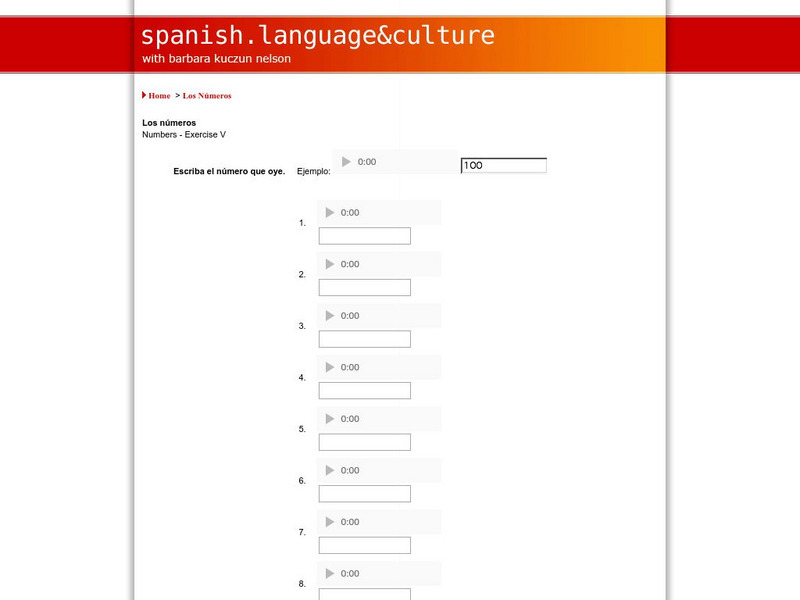Image resolution: width=800 pixels, height=600 pixels.
Task: Play audio for question 5
Action: (330, 419)
